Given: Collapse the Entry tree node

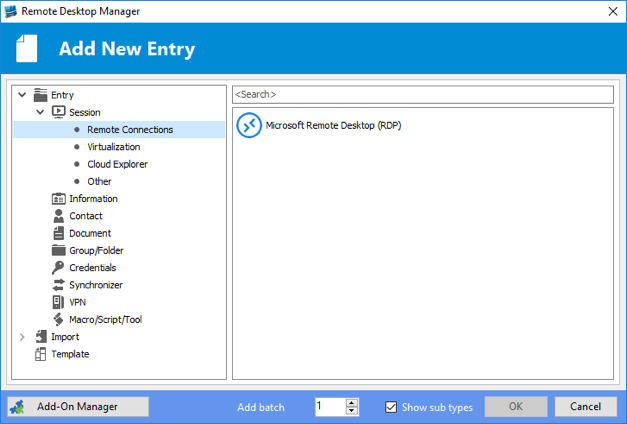Looking at the screenshot, I should 22,95.
